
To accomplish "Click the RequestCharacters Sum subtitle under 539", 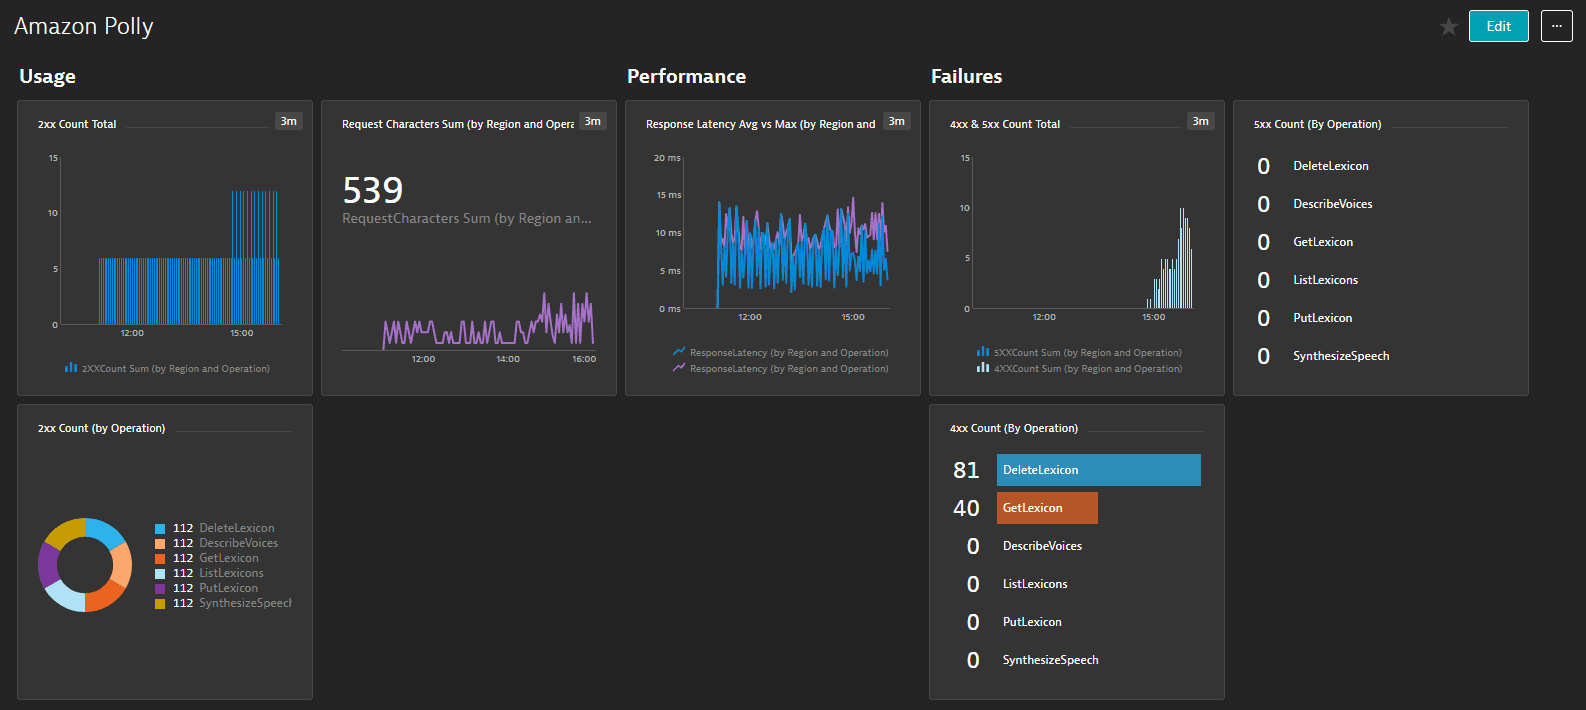I will point(467,218).
